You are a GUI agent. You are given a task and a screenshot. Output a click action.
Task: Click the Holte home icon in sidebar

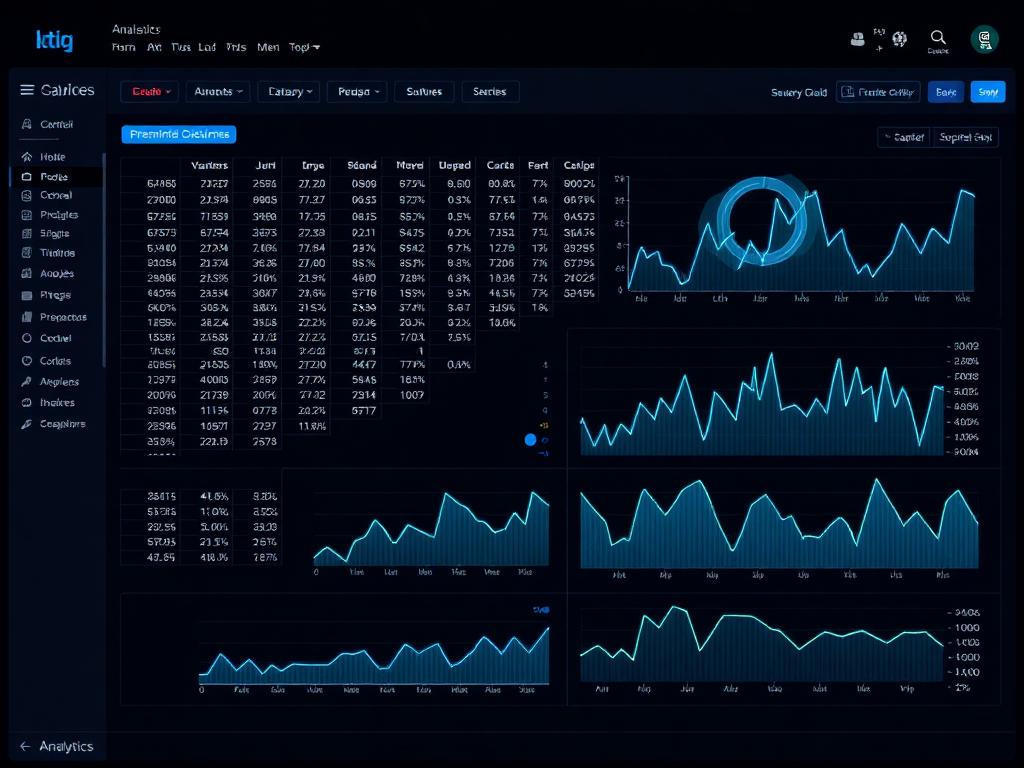[x=27, y=157]
